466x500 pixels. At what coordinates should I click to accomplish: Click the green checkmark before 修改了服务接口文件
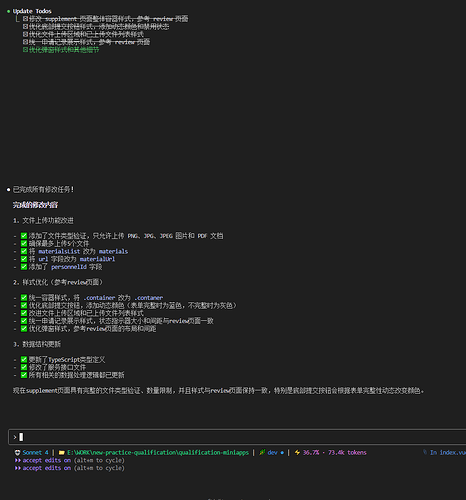pyautogui.click(x=24, y=367)
